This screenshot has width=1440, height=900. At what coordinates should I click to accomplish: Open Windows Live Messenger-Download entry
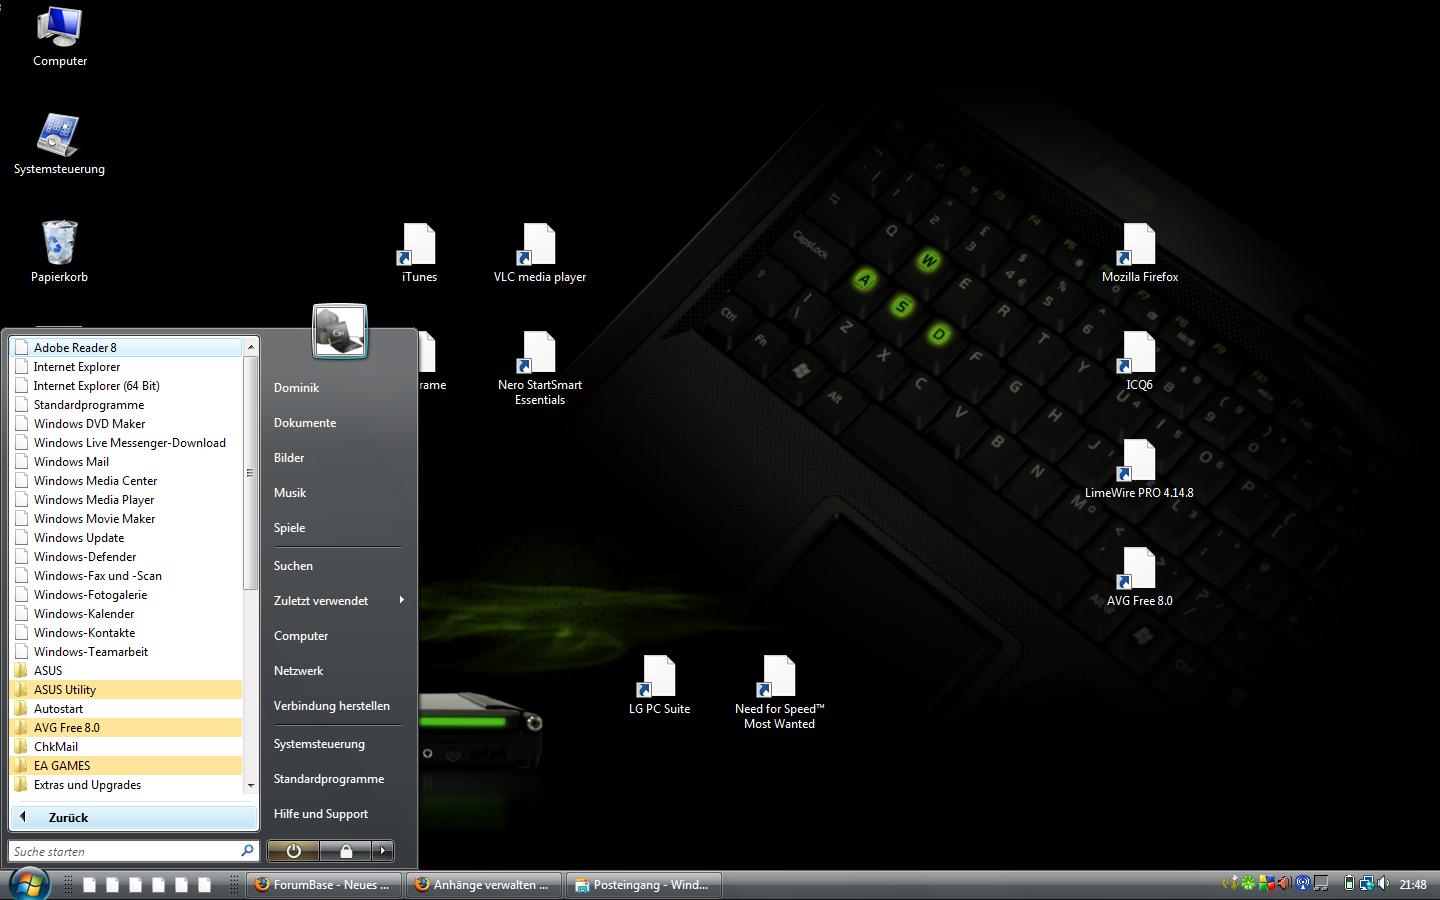[x=126, y=443]
